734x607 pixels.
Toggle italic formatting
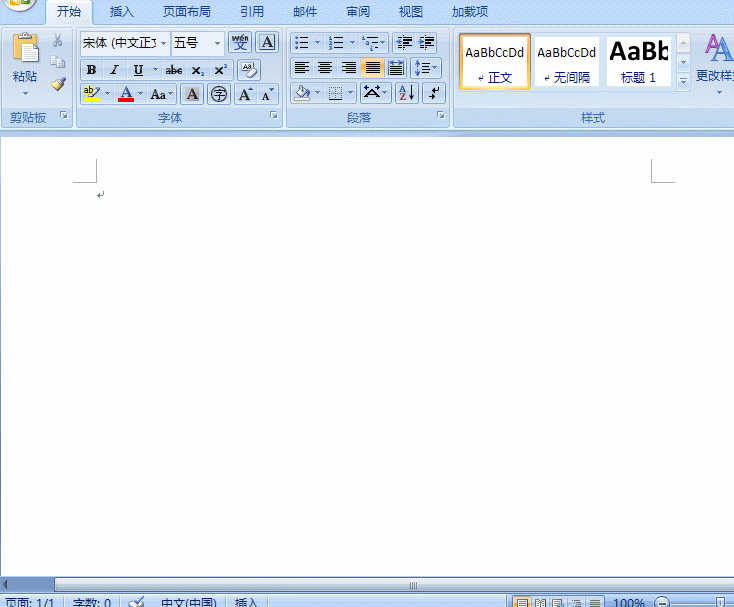(114, 70)
